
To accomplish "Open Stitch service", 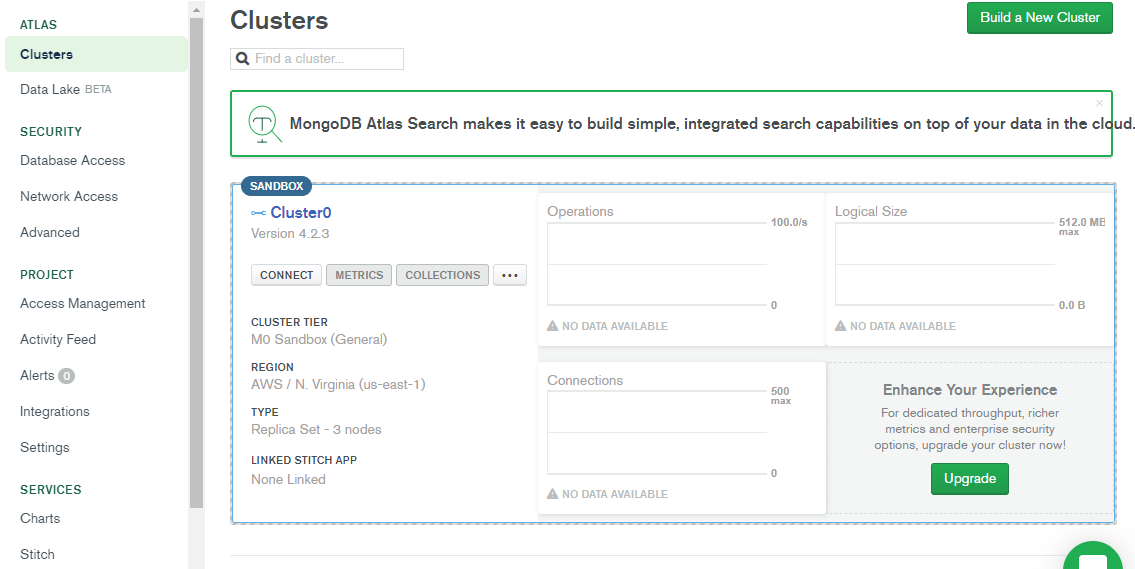I will pyautogui.click(x=38, y=555).
